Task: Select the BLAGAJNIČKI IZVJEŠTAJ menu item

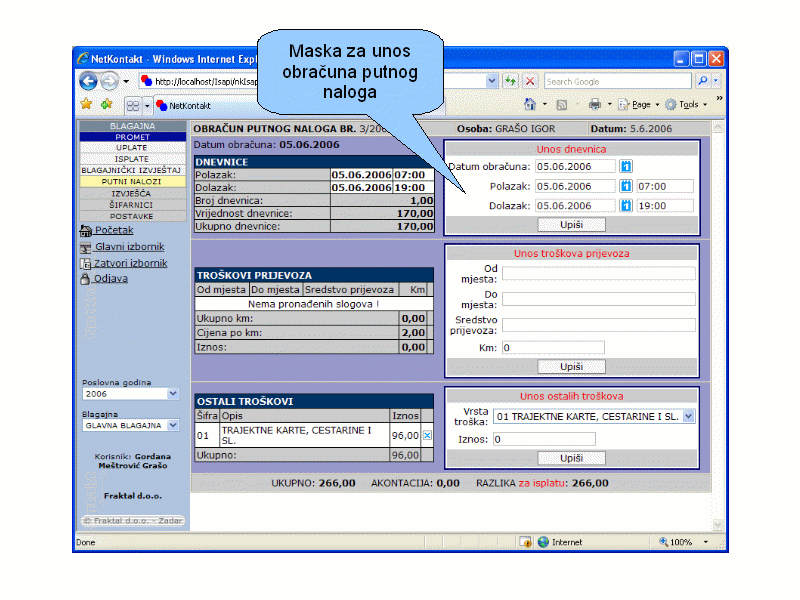Action: [x=132, y=170]
